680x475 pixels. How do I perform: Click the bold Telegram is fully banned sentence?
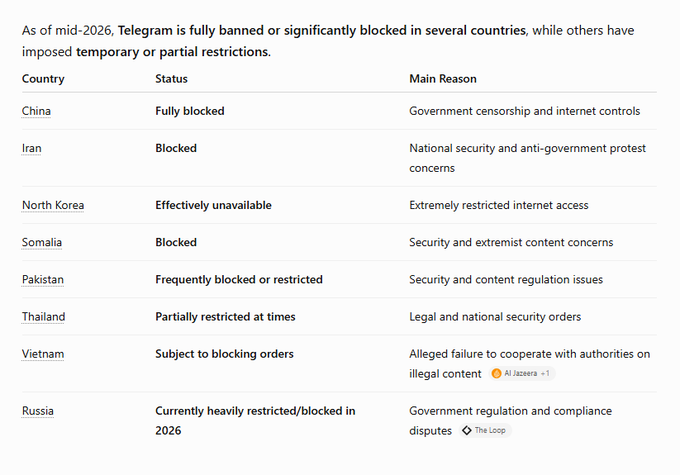coord(322,31)
